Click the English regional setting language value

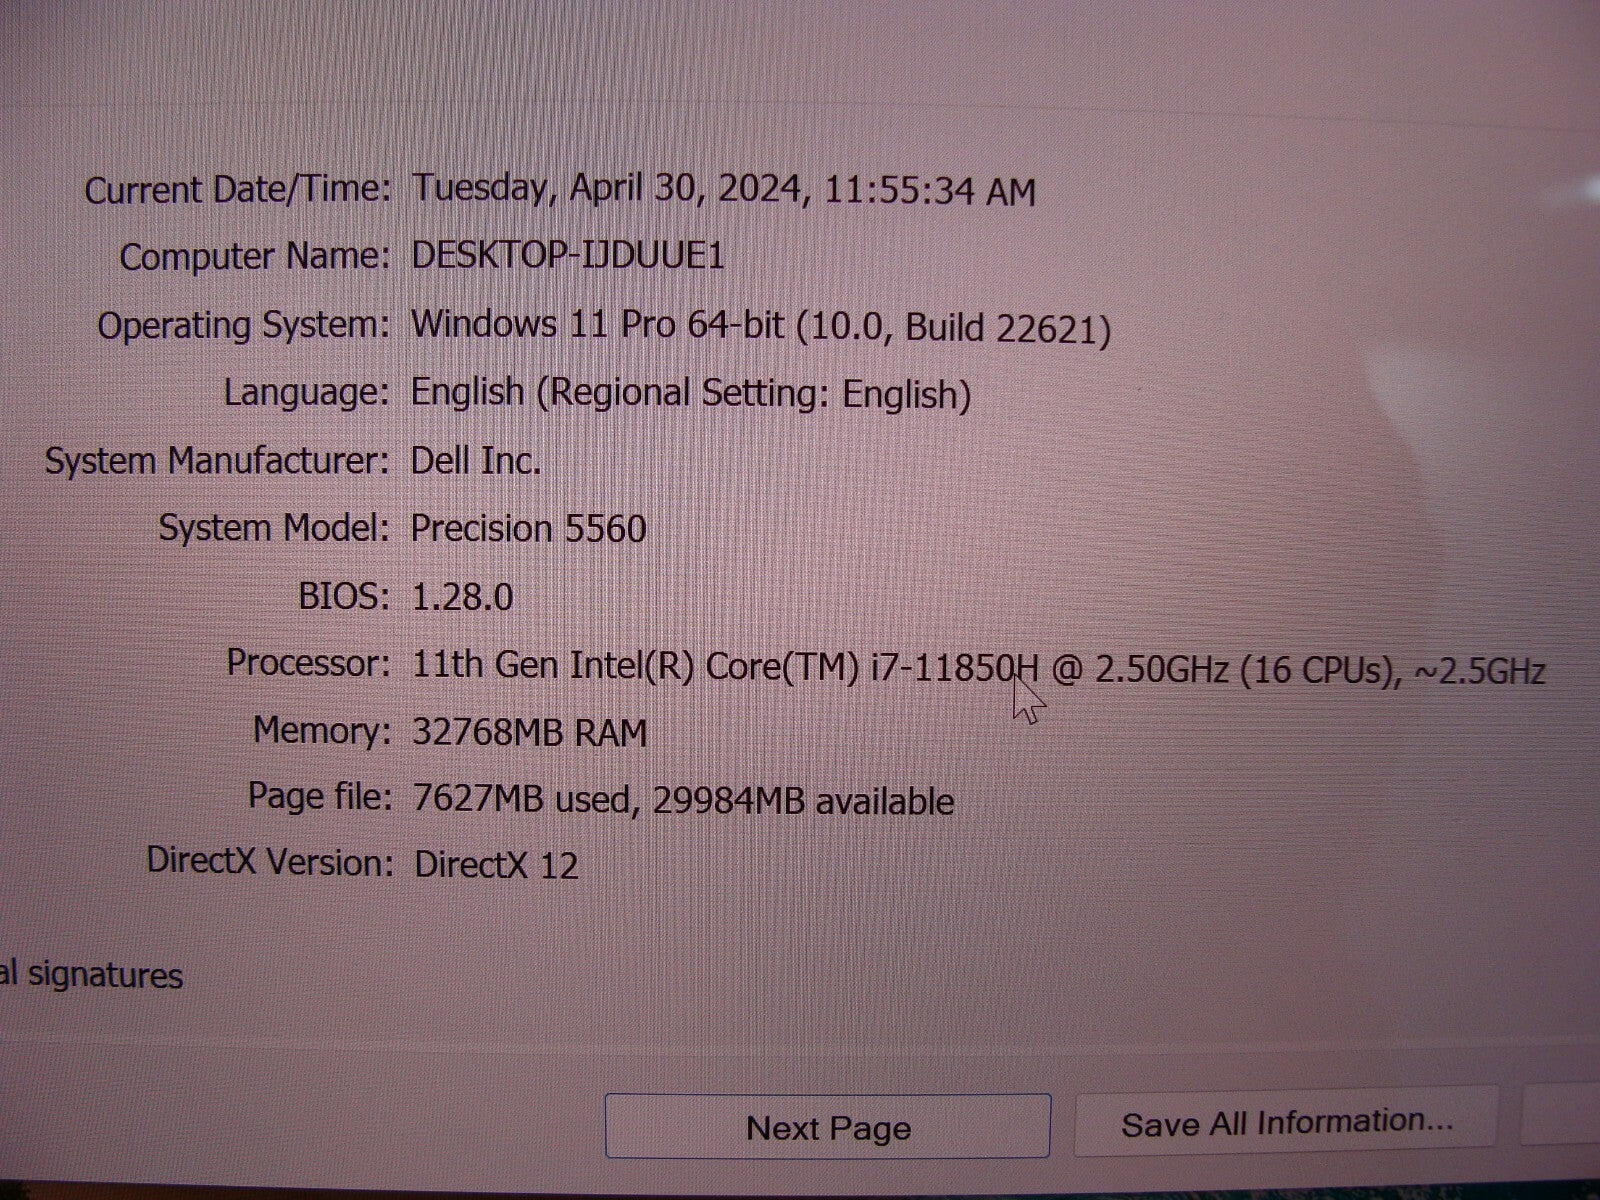(690, 393)
